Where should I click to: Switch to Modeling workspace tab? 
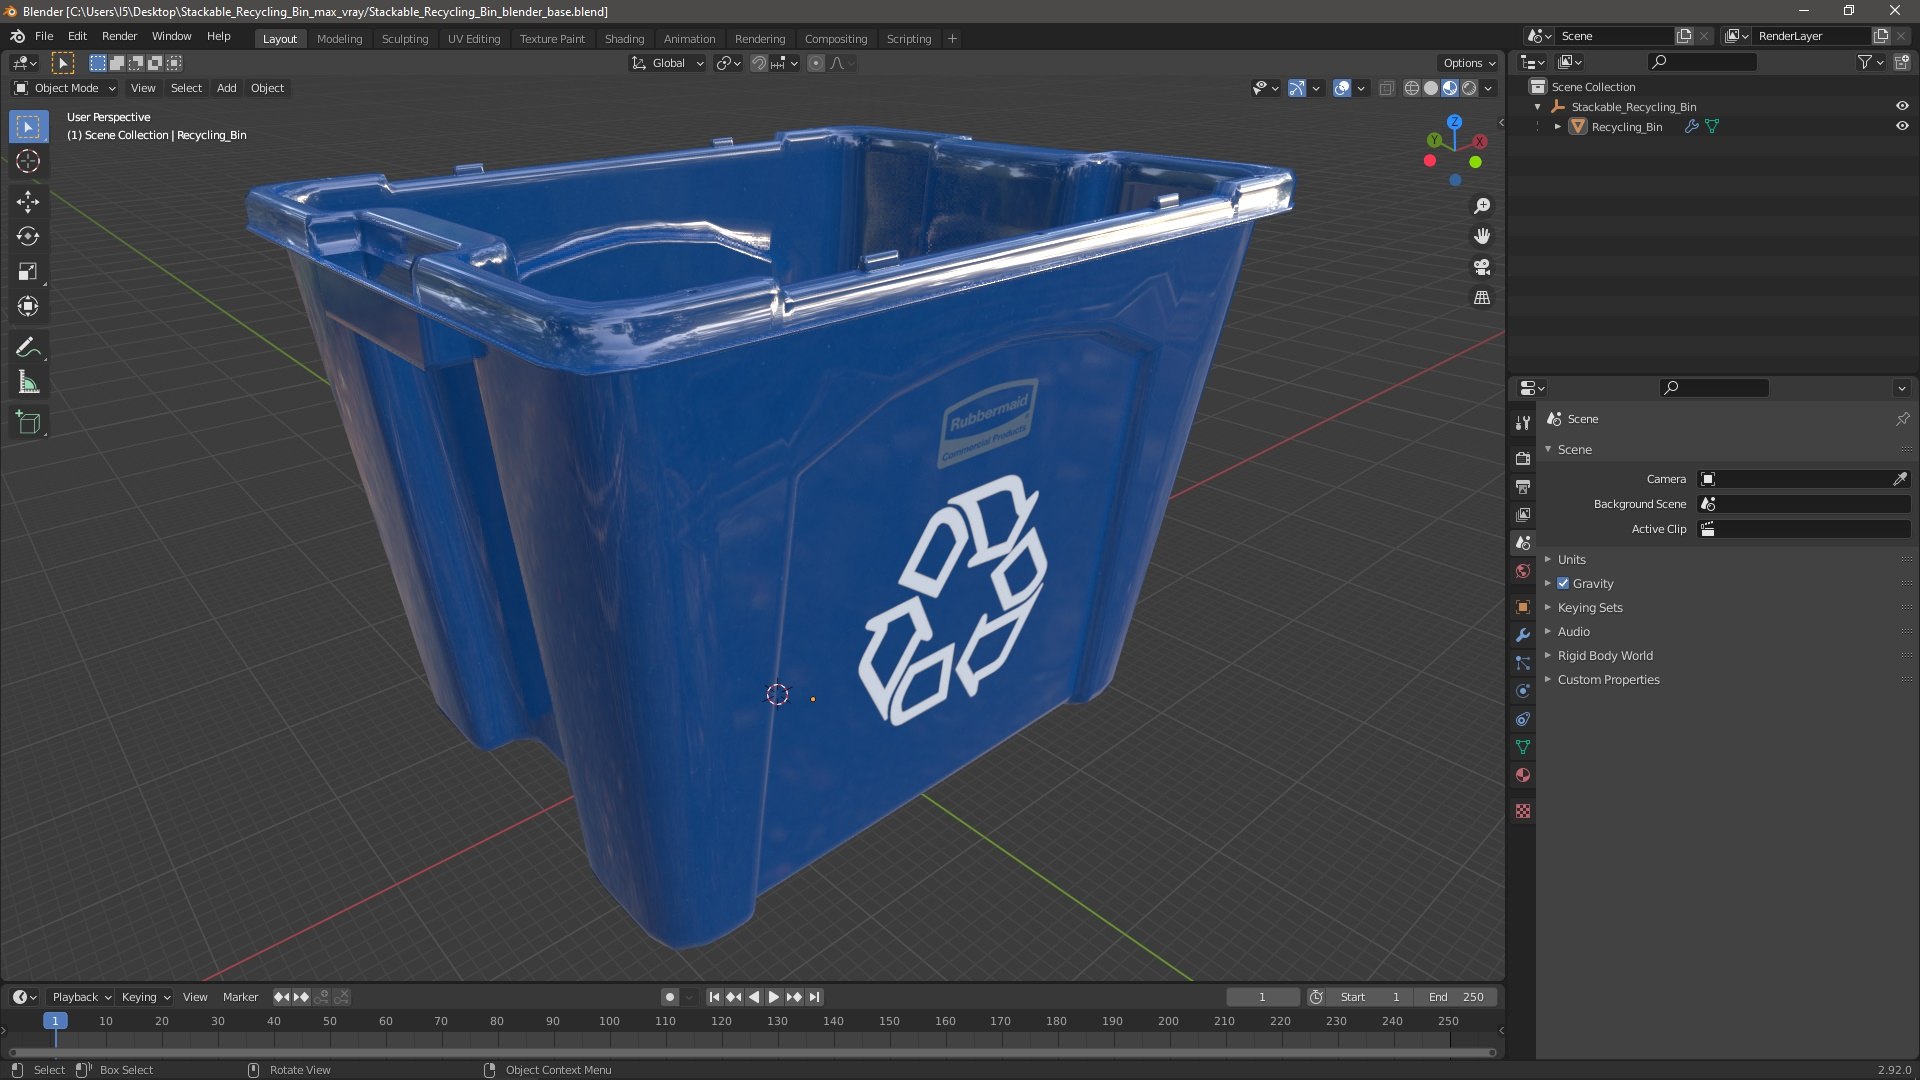point(339,38)
